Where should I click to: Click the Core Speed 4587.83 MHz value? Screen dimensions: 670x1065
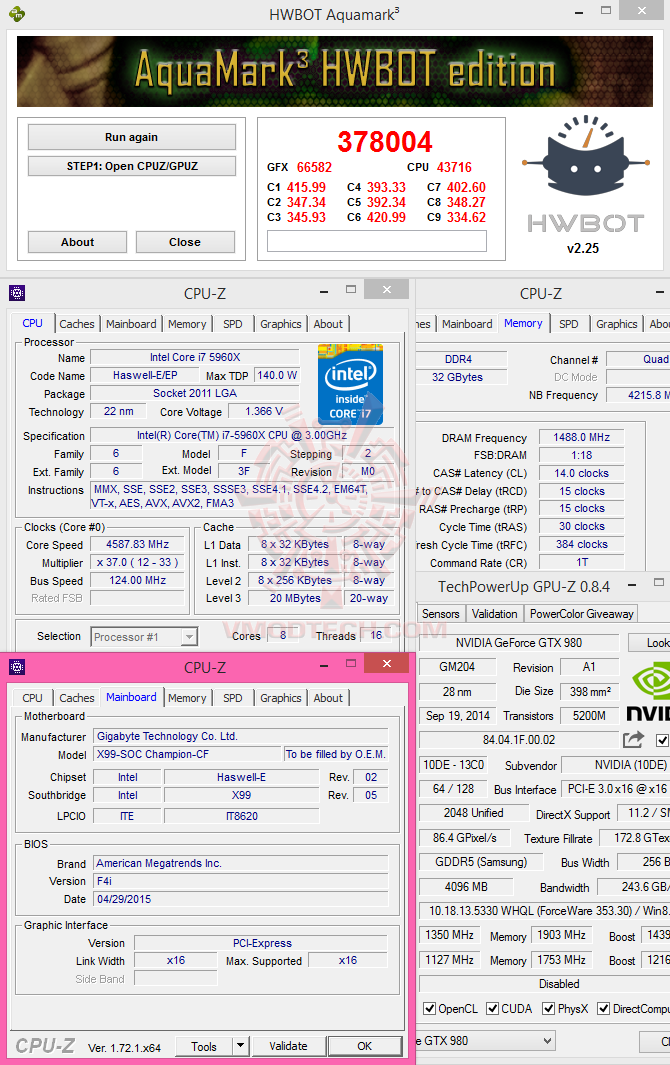coord(137,544)
